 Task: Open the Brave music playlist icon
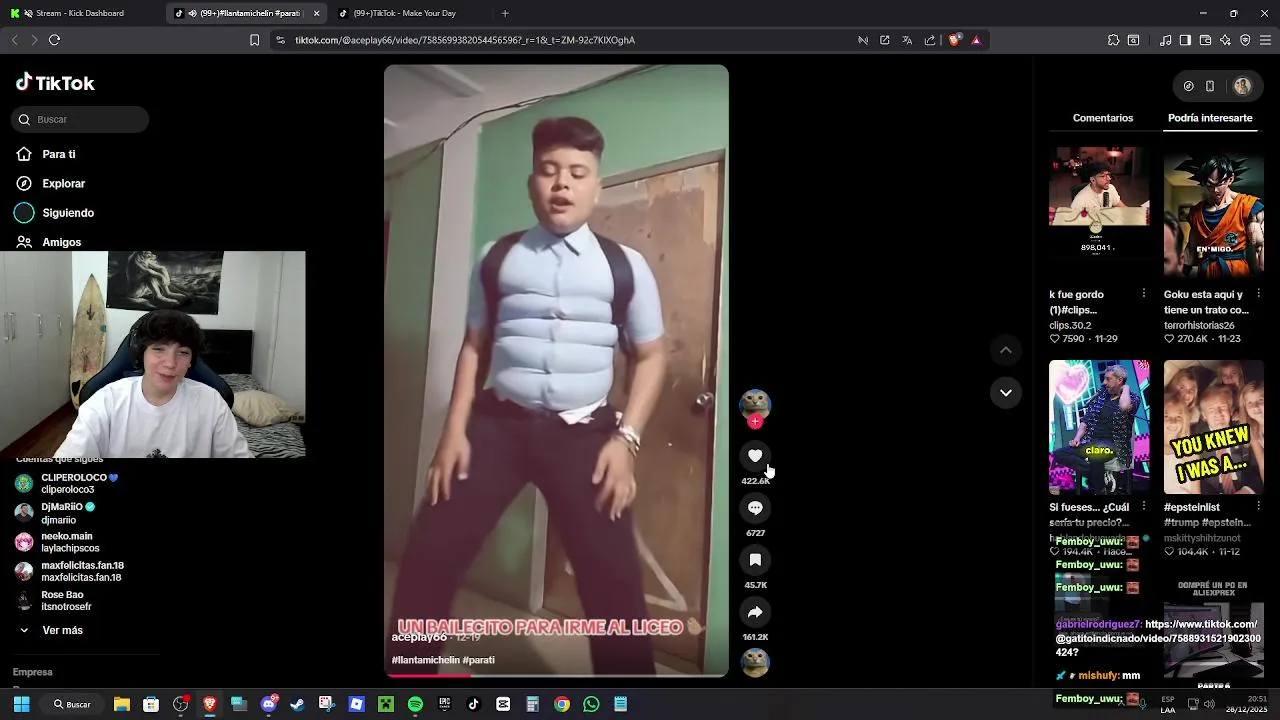(1165, 40)
